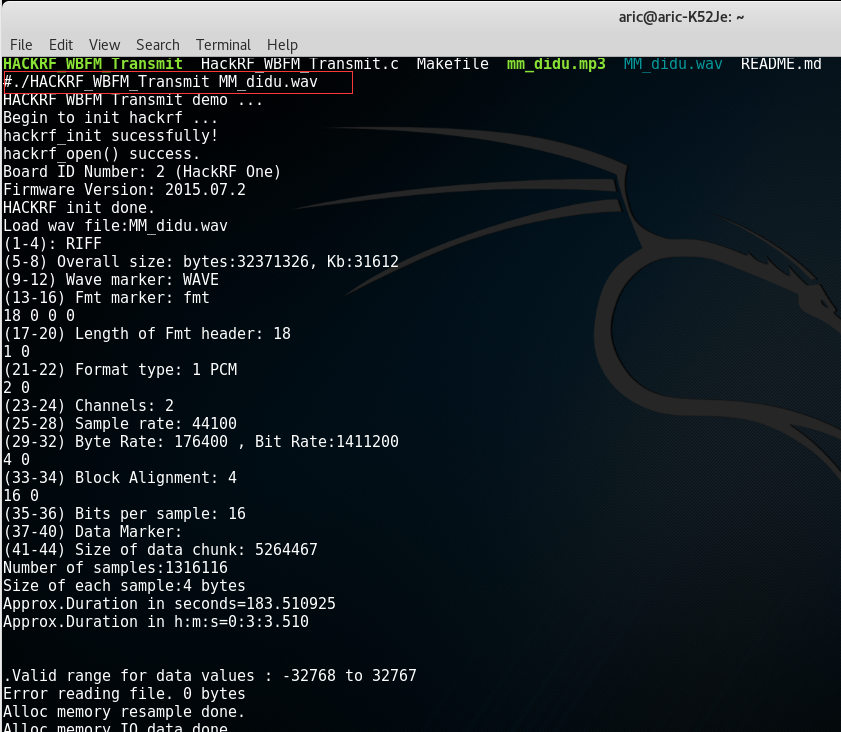This screenshot has width=841, height=732.
Task: Click the 'Format type: 1 PCM' line
Action: click(120, 369)
